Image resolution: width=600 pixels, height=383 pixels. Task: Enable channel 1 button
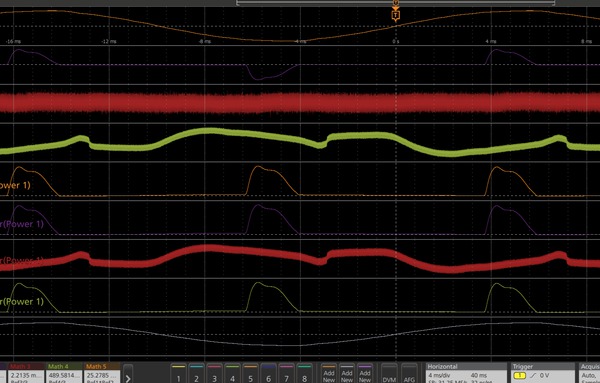[178, 373]
